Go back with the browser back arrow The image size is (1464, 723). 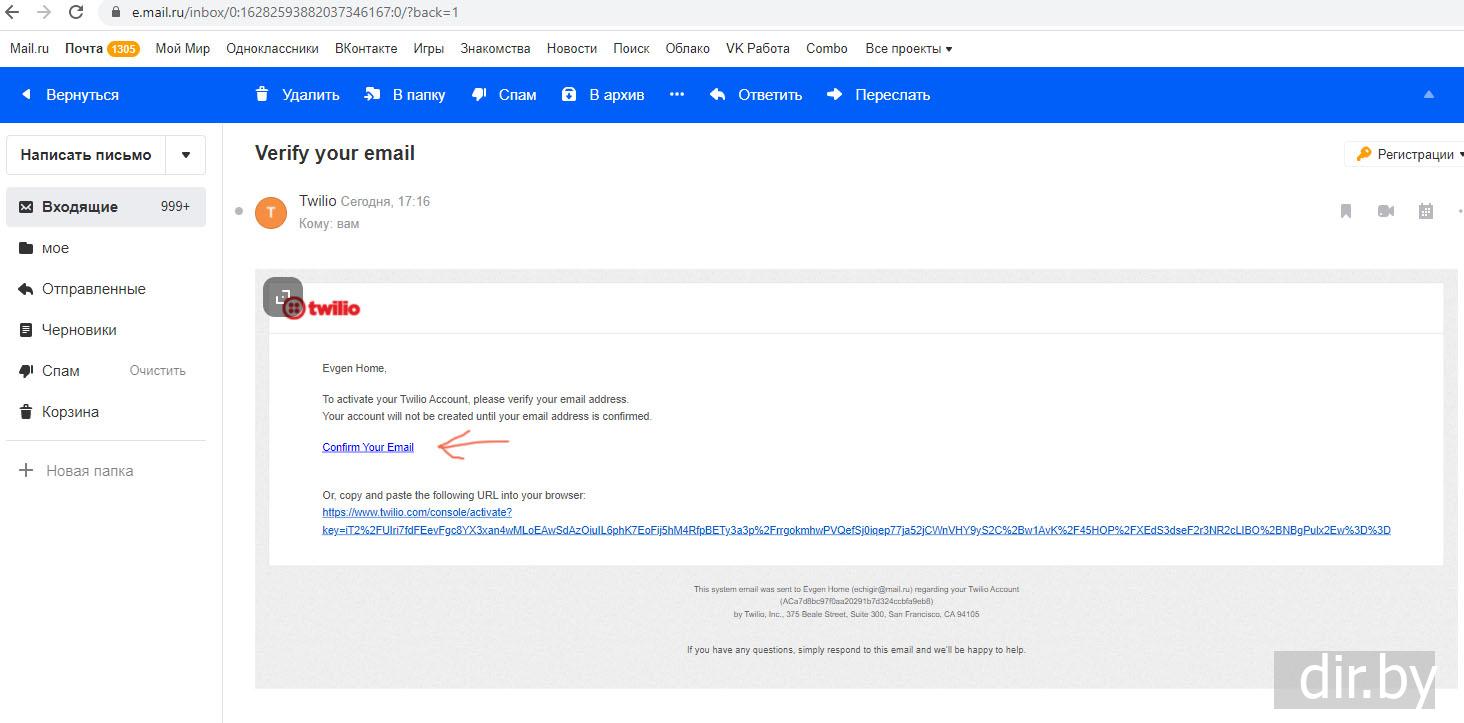click(x=14, y=13)
